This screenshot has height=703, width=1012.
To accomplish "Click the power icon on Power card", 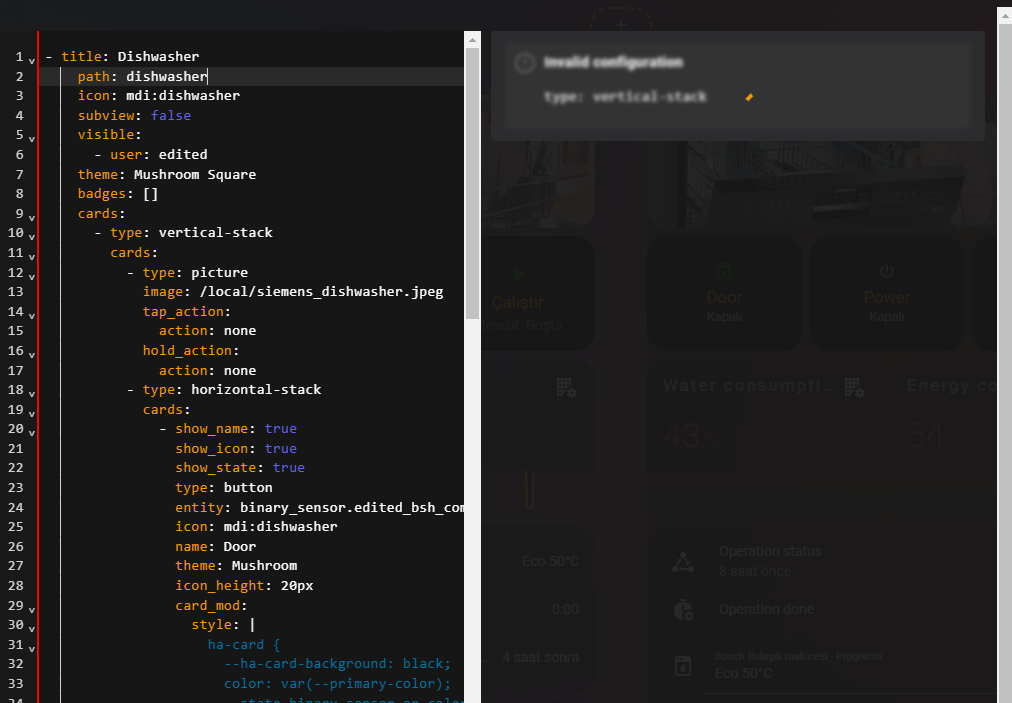I will click(887, 270).
